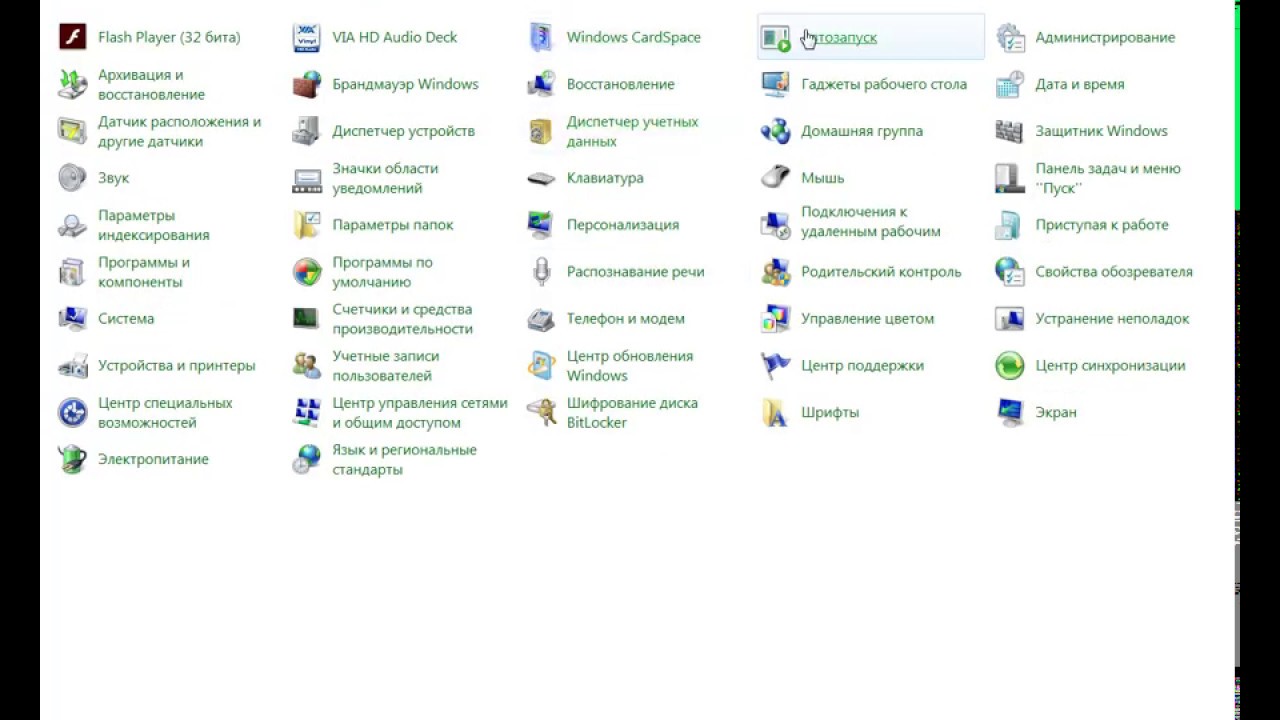Viewport: 1280px width, 720px height.
Task: Open Диспетчер устройств icon
Action: pos(307,132)
